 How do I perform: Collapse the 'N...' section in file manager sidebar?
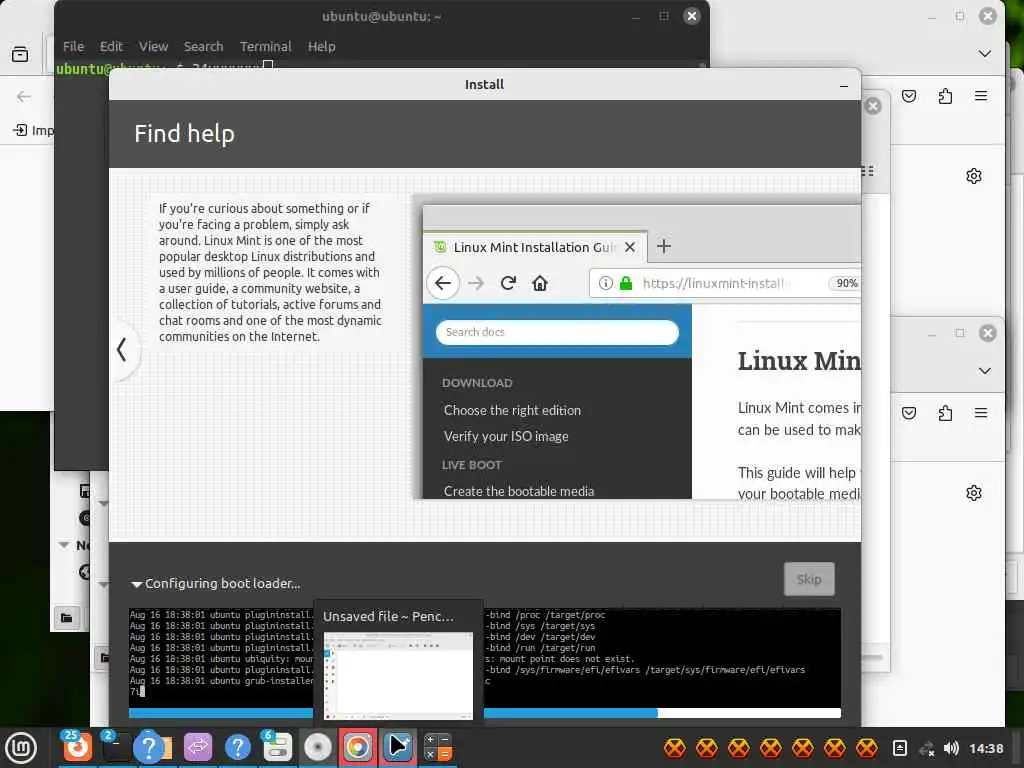point(64,545)
